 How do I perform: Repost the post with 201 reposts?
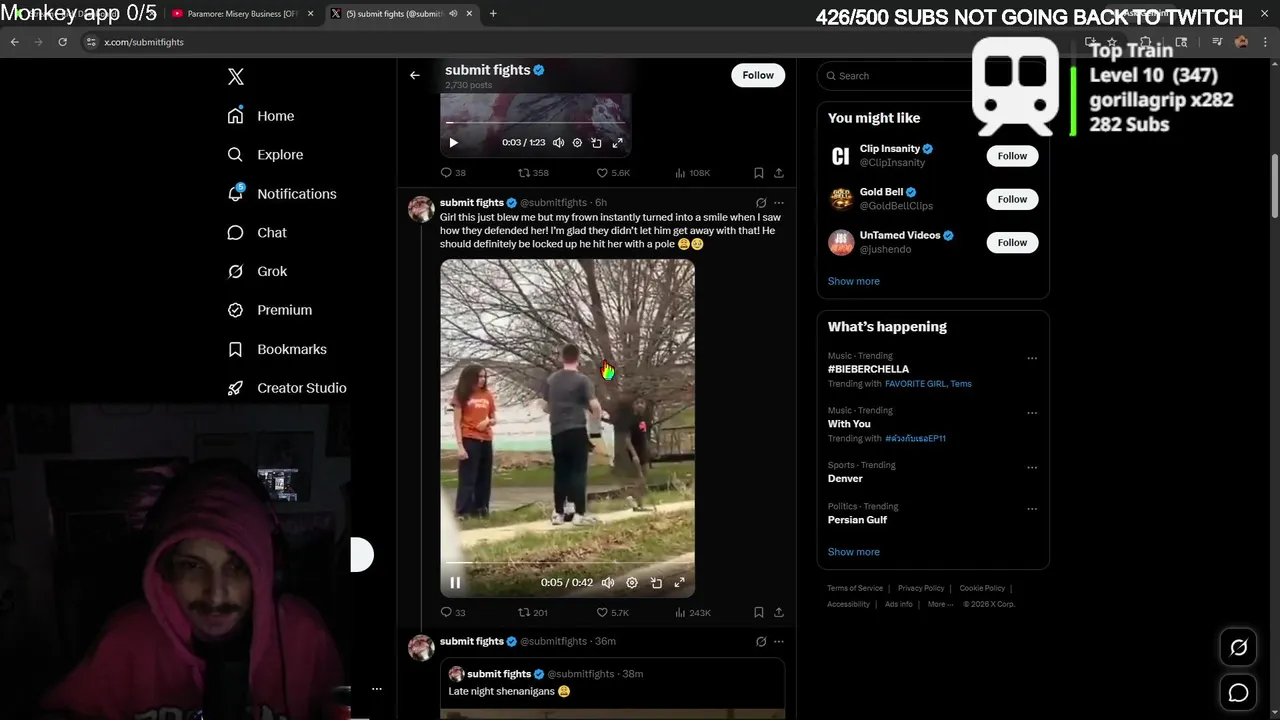532,612
